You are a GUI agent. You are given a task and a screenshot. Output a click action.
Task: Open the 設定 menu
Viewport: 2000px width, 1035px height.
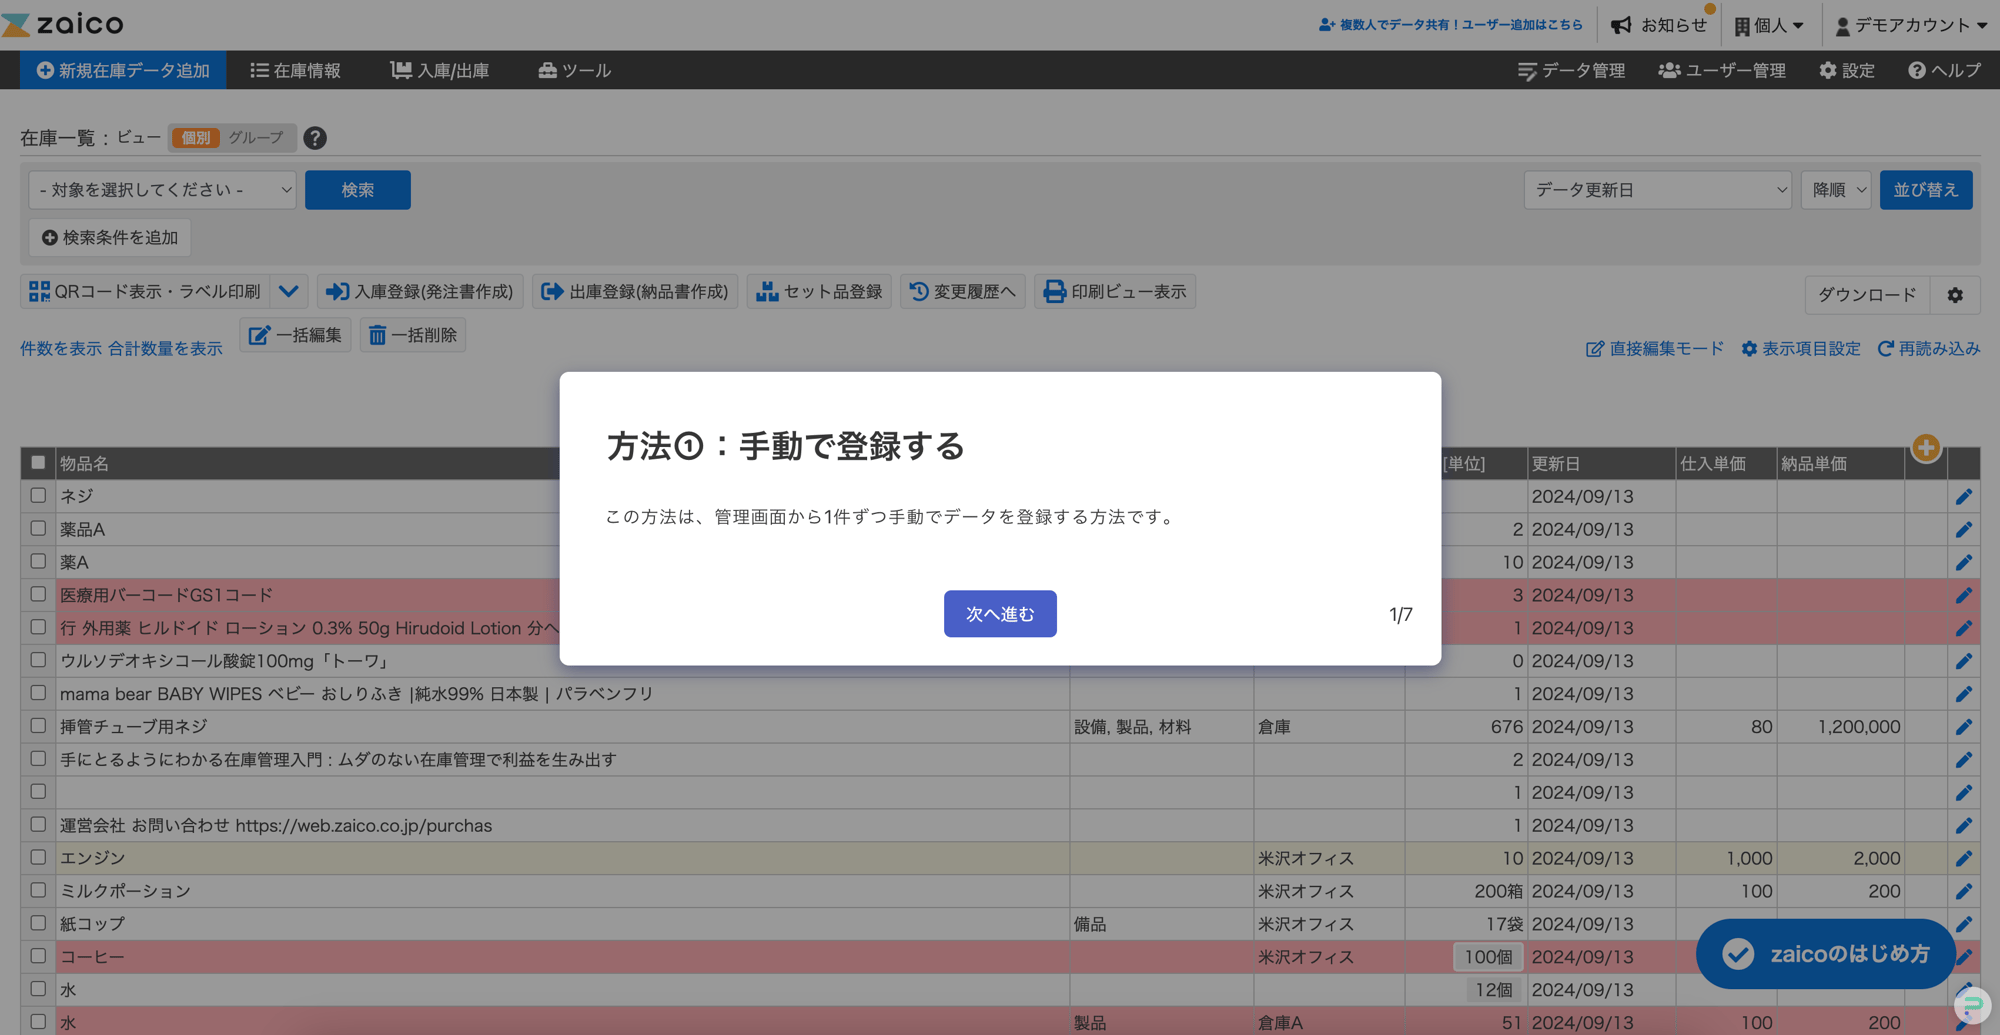1847,70
